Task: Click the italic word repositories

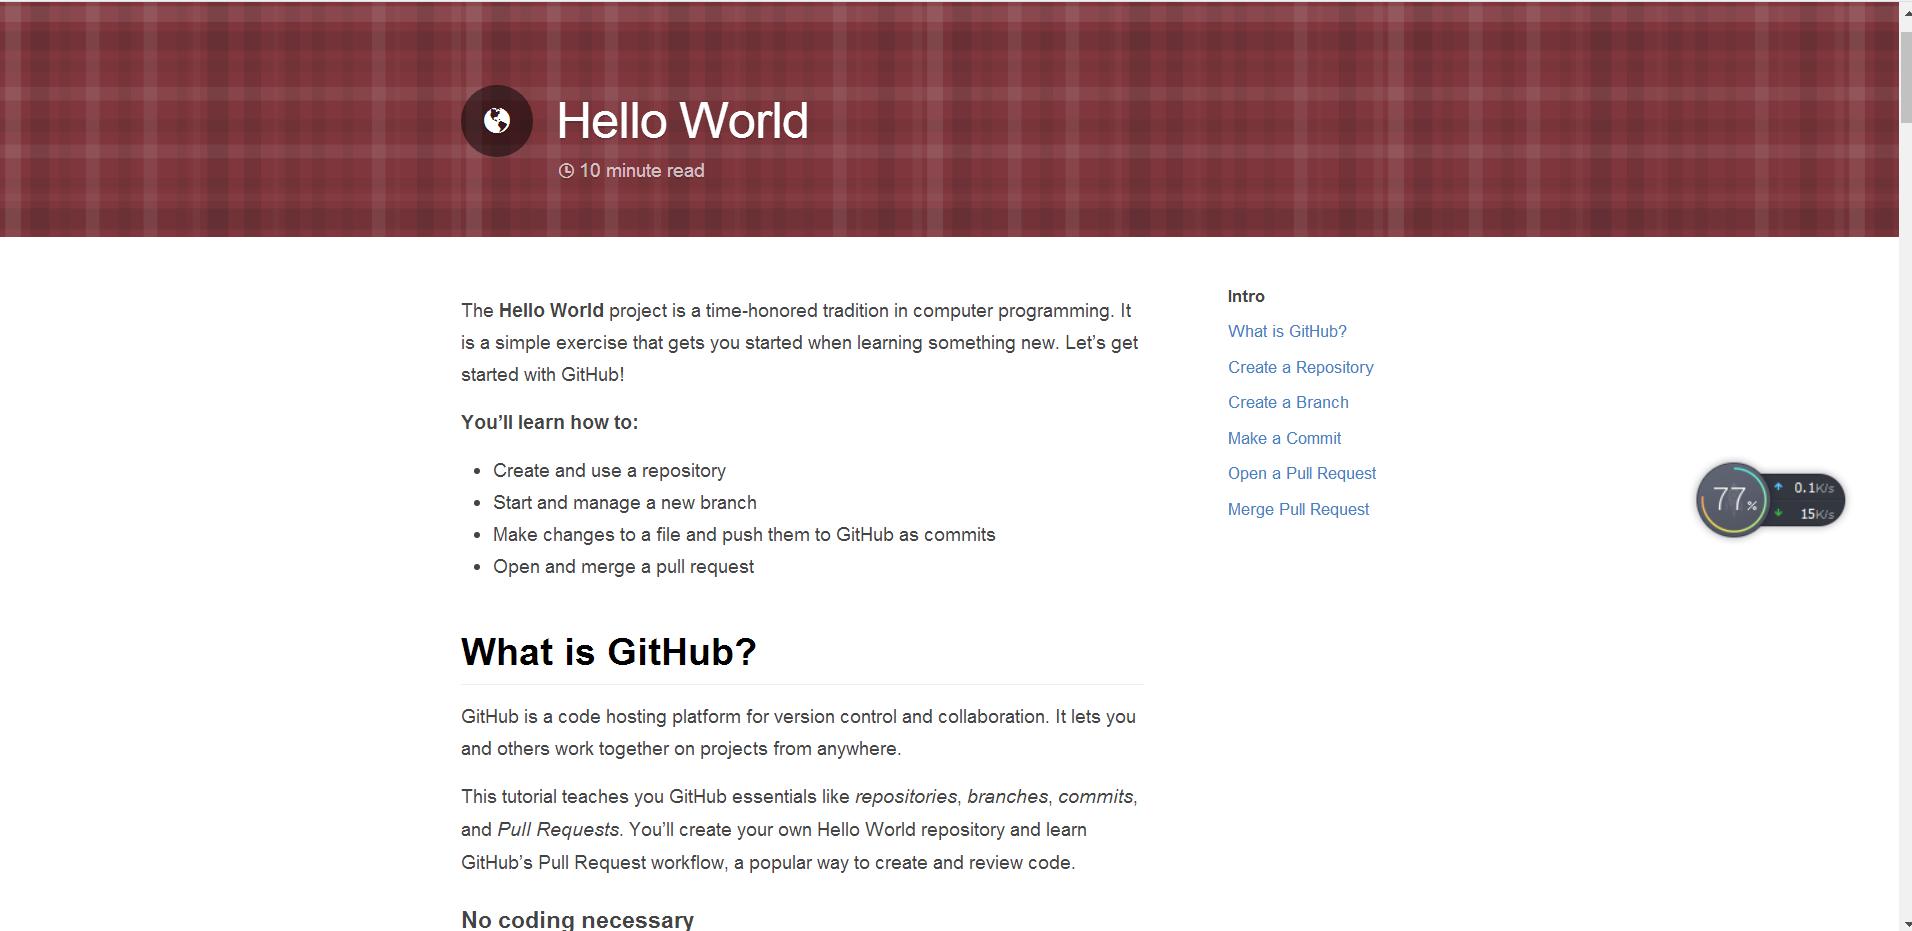Action: point(906,797)
